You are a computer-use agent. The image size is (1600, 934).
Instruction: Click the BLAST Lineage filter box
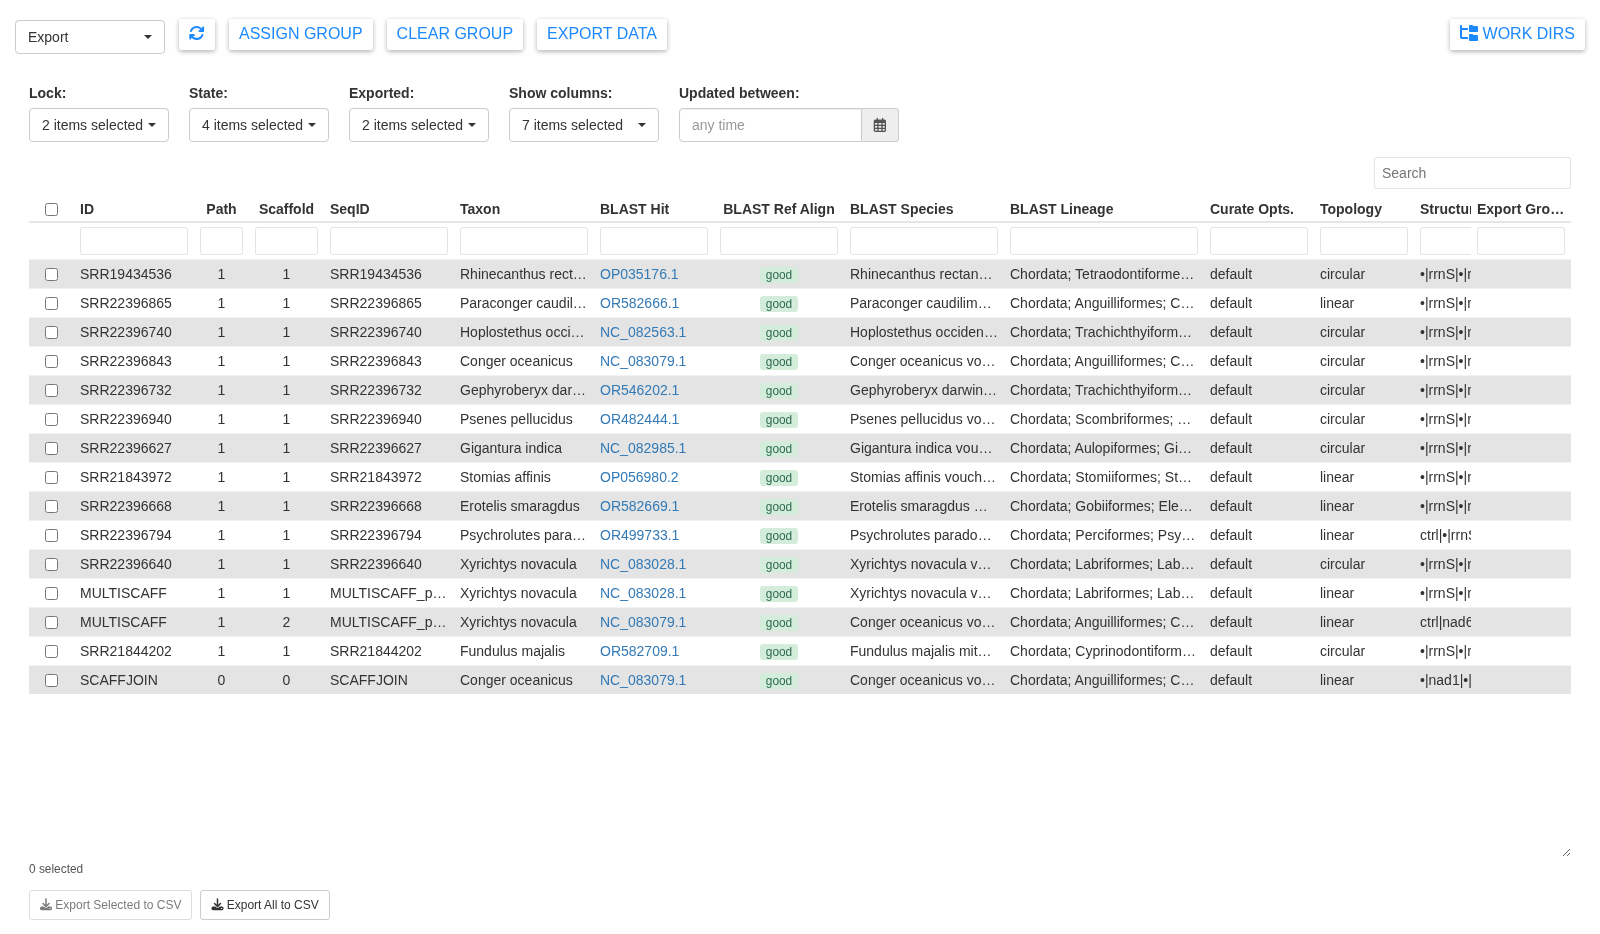click(x=1104, y=241)
